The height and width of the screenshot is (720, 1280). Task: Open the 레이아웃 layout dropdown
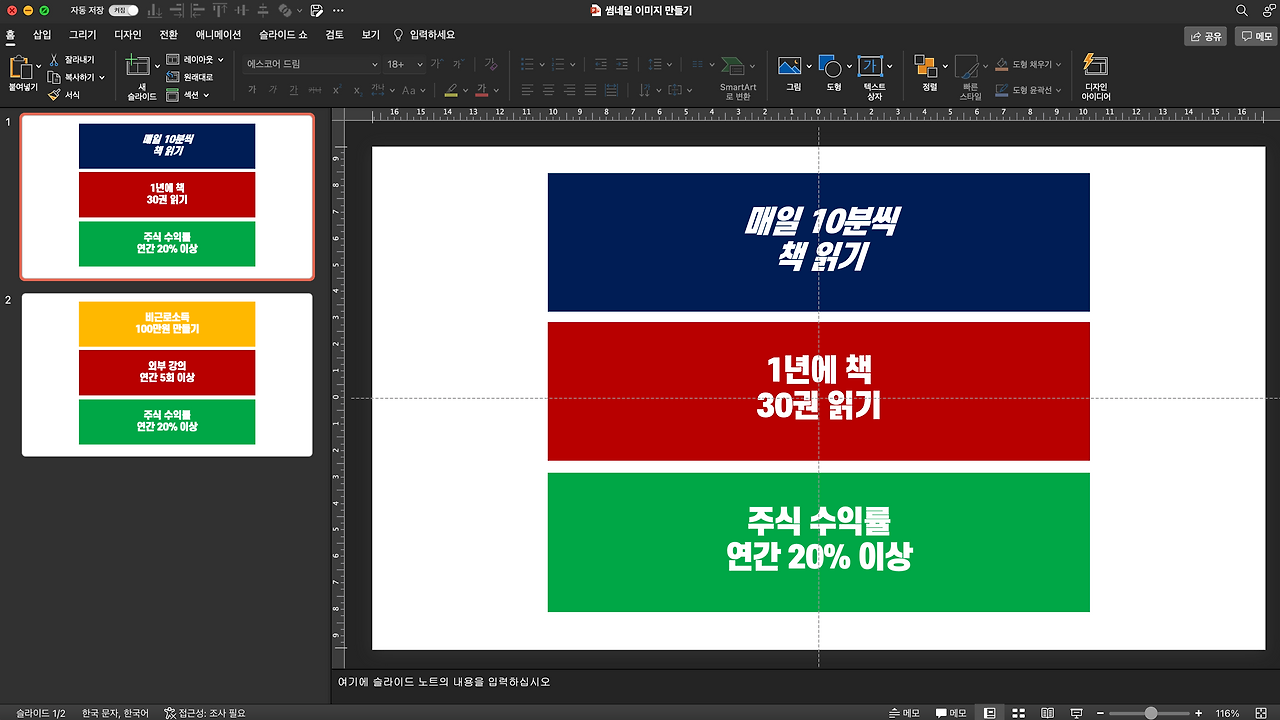pyautogui.click(x=196, y=59)
